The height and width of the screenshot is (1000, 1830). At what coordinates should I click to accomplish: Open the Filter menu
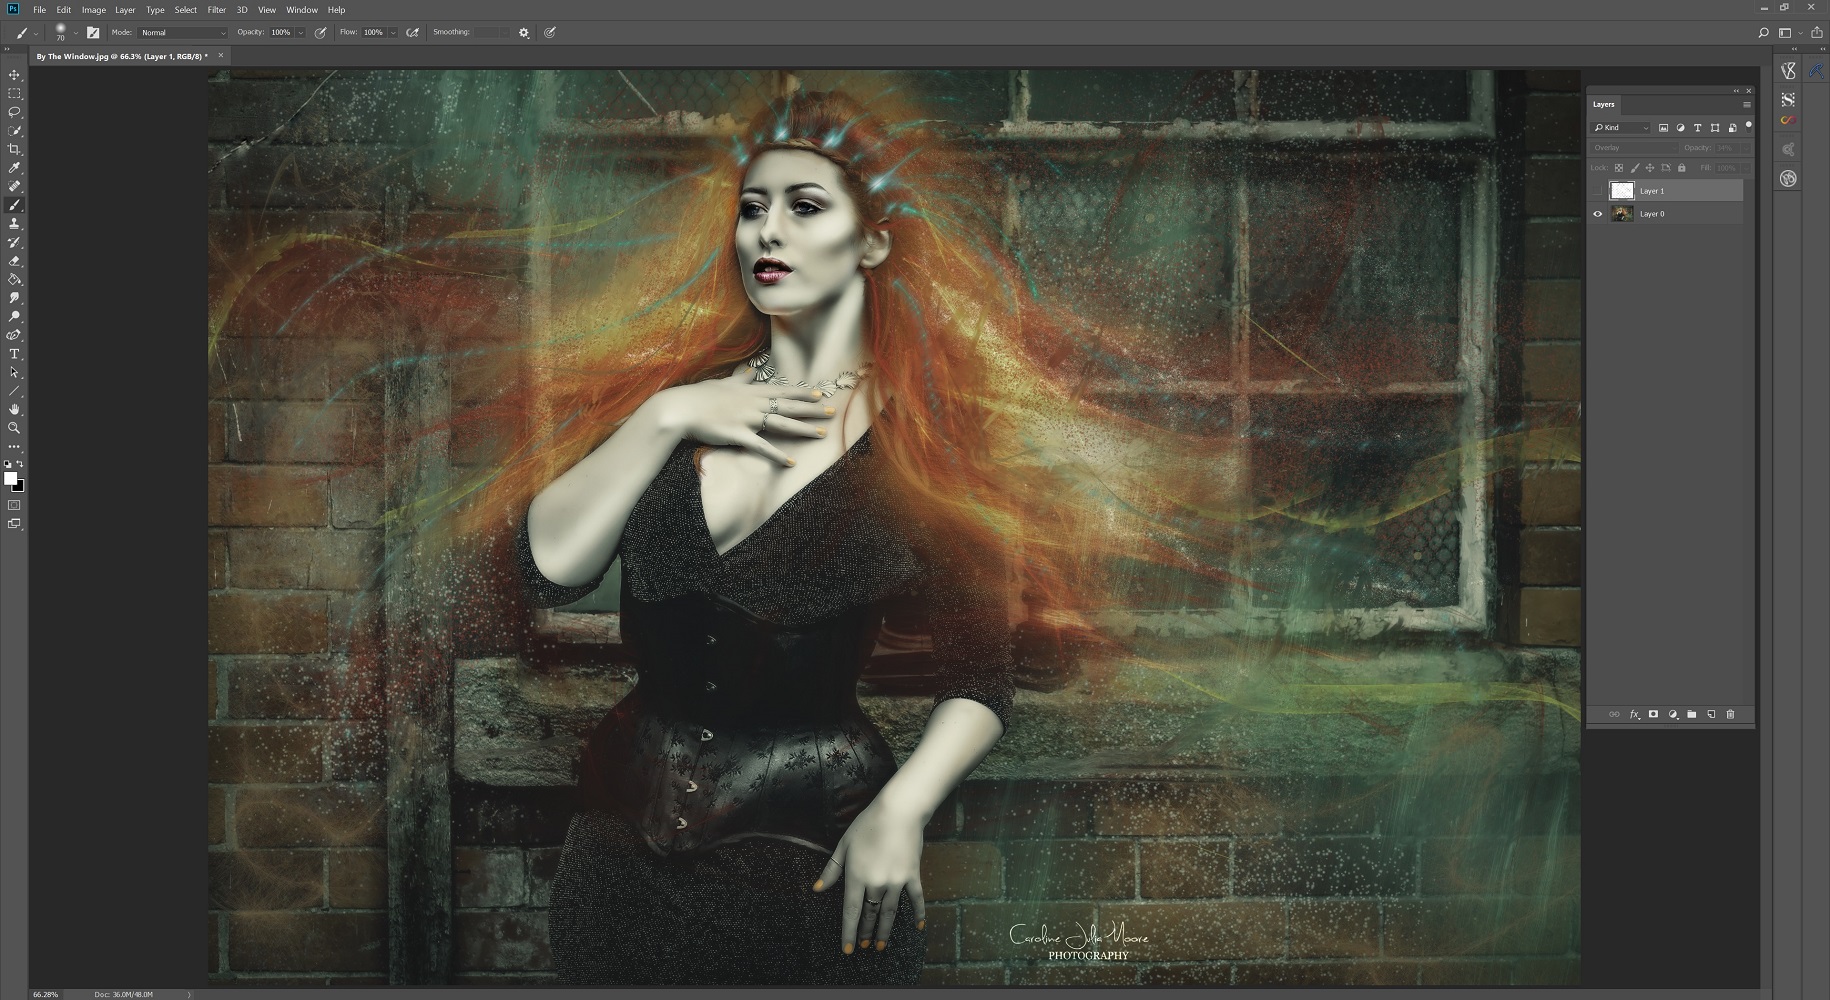point(216,10)
